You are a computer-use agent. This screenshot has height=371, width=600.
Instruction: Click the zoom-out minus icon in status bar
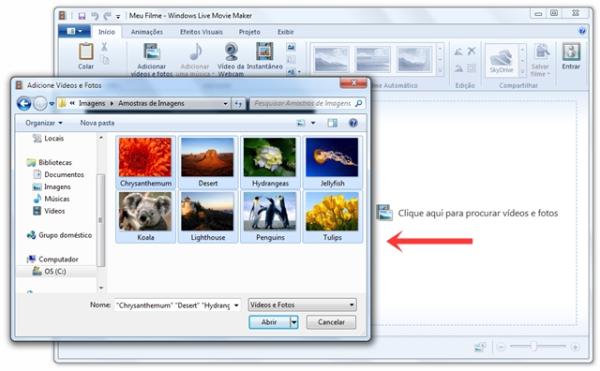point(501,347)
